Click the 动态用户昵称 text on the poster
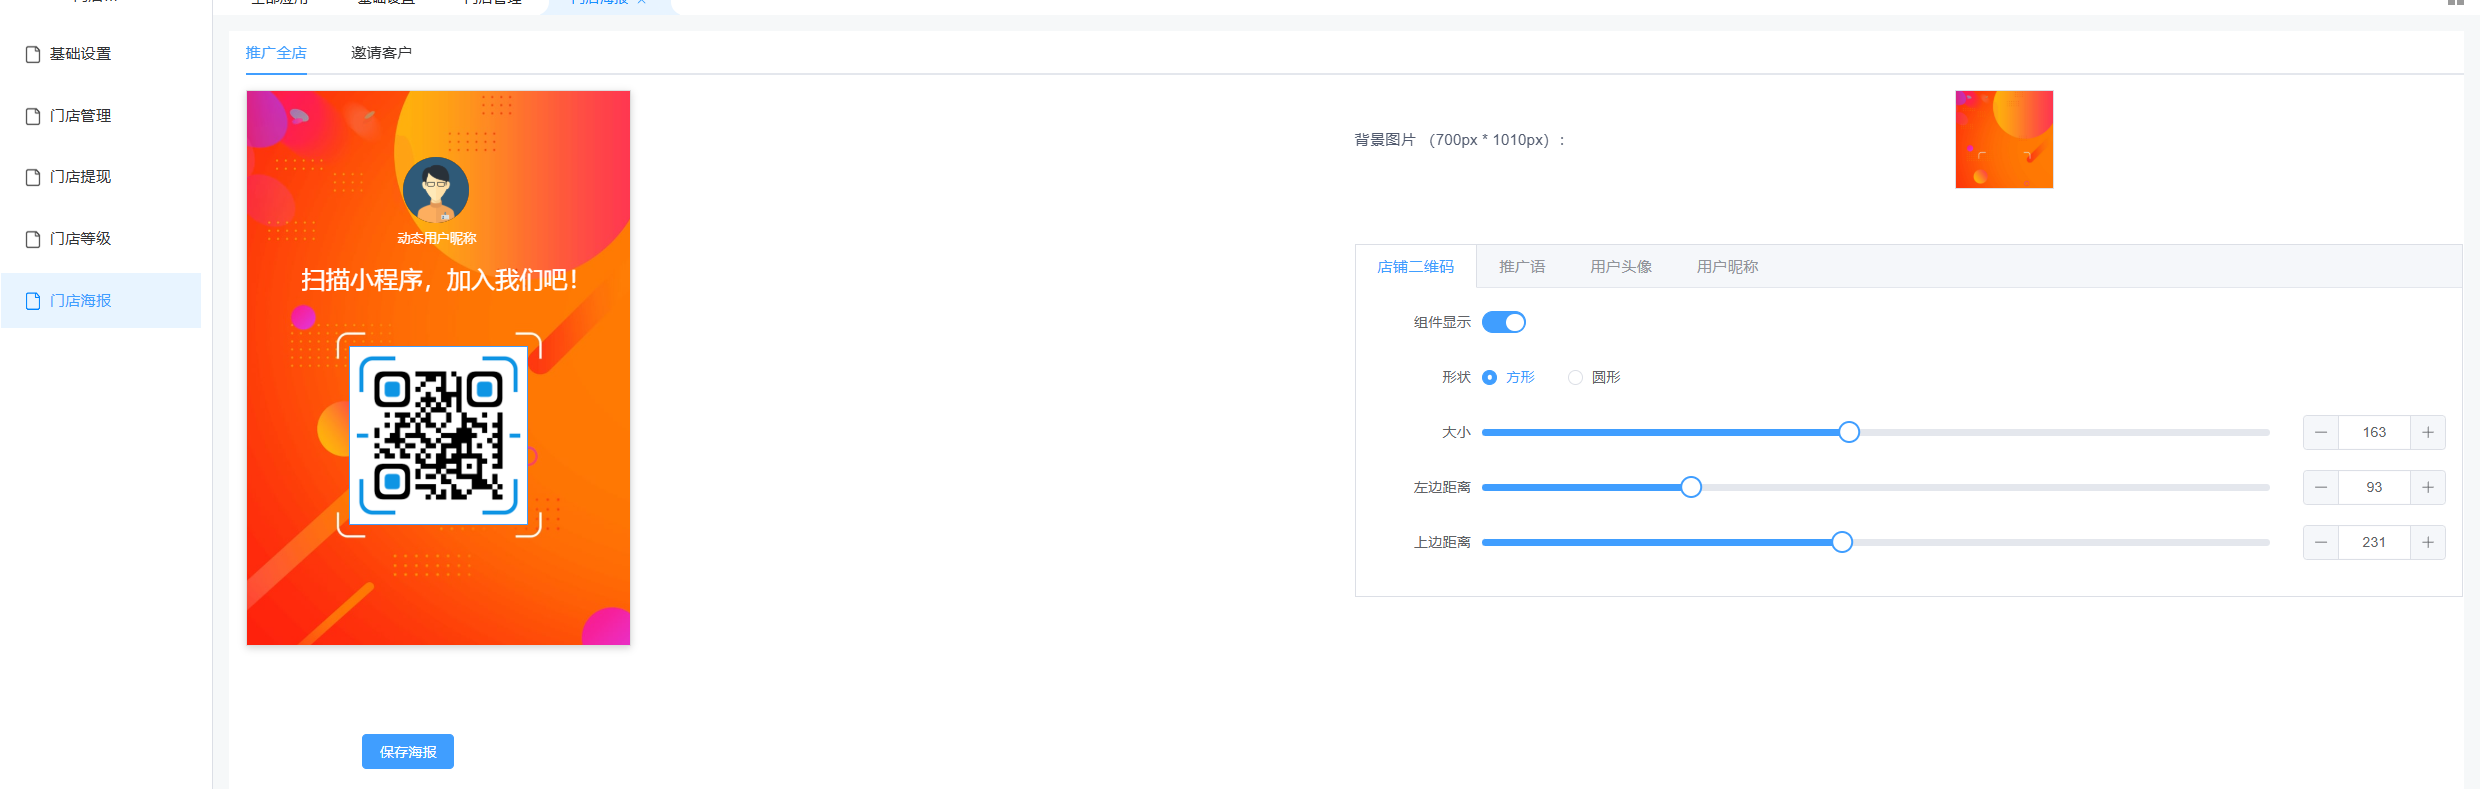 pyautogui.click(x=437, y=239)
